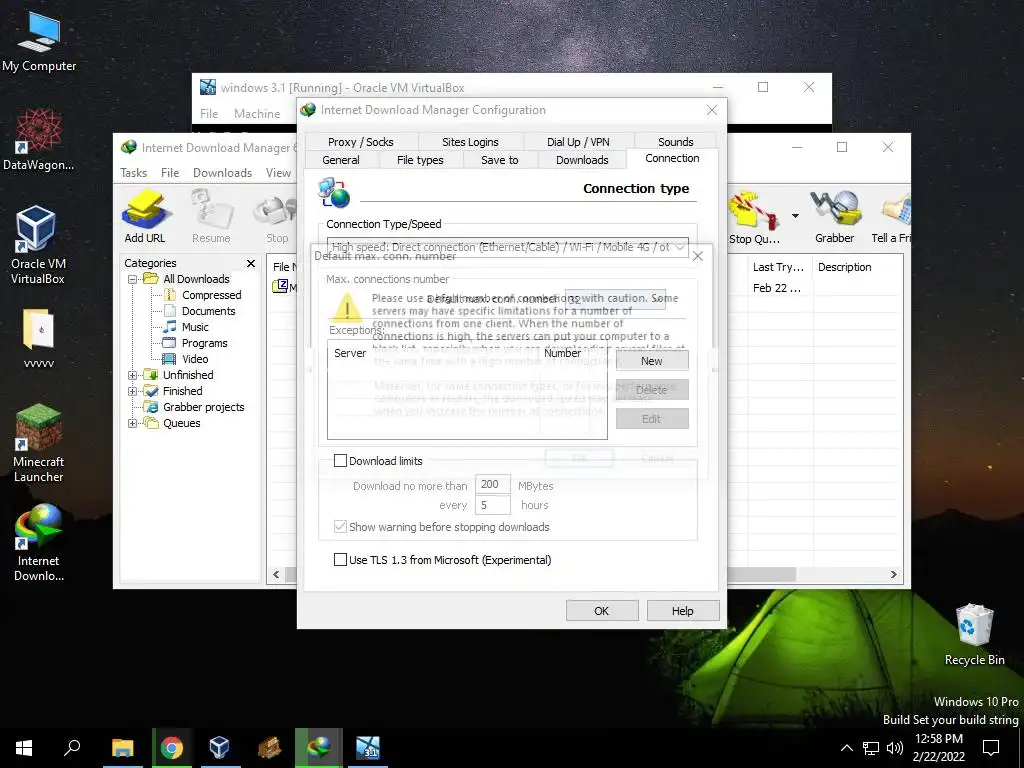Open the Downloads menu in IDM
1024x768 pixels.
point(222,173)
